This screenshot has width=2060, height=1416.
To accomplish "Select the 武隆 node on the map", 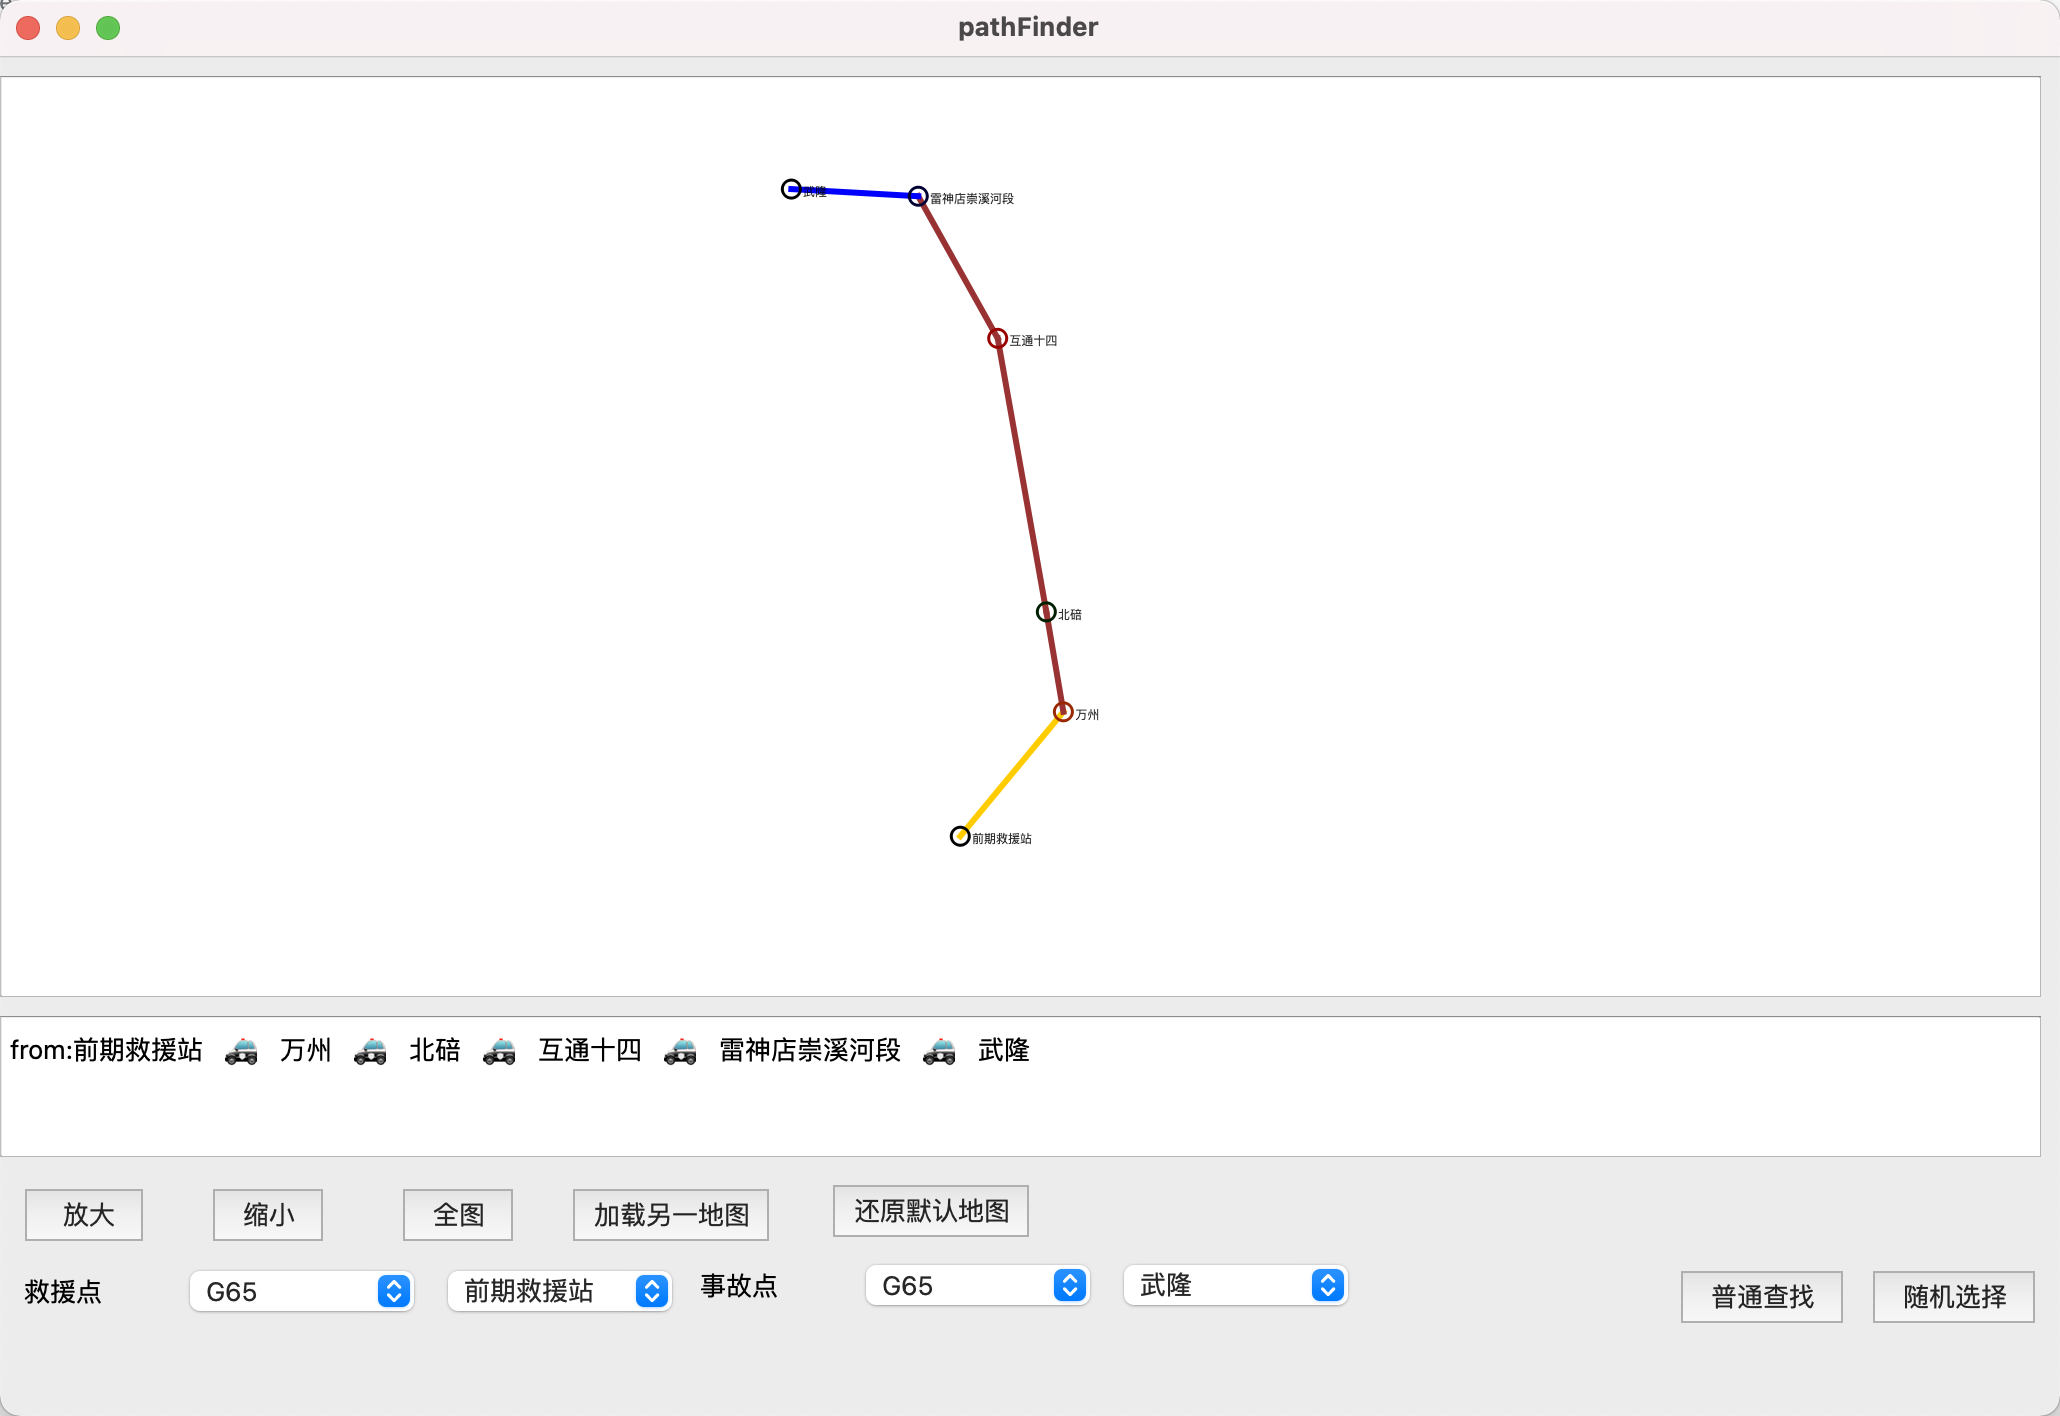I will [790, 189].
